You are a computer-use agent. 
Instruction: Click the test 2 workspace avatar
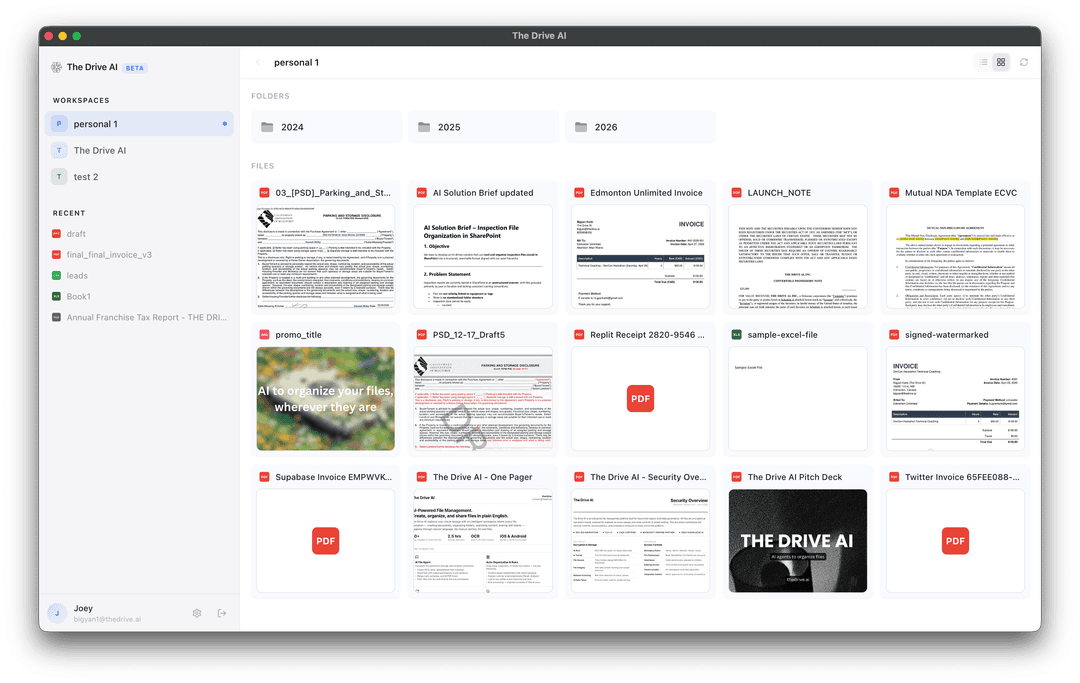[x=59, y=177]
